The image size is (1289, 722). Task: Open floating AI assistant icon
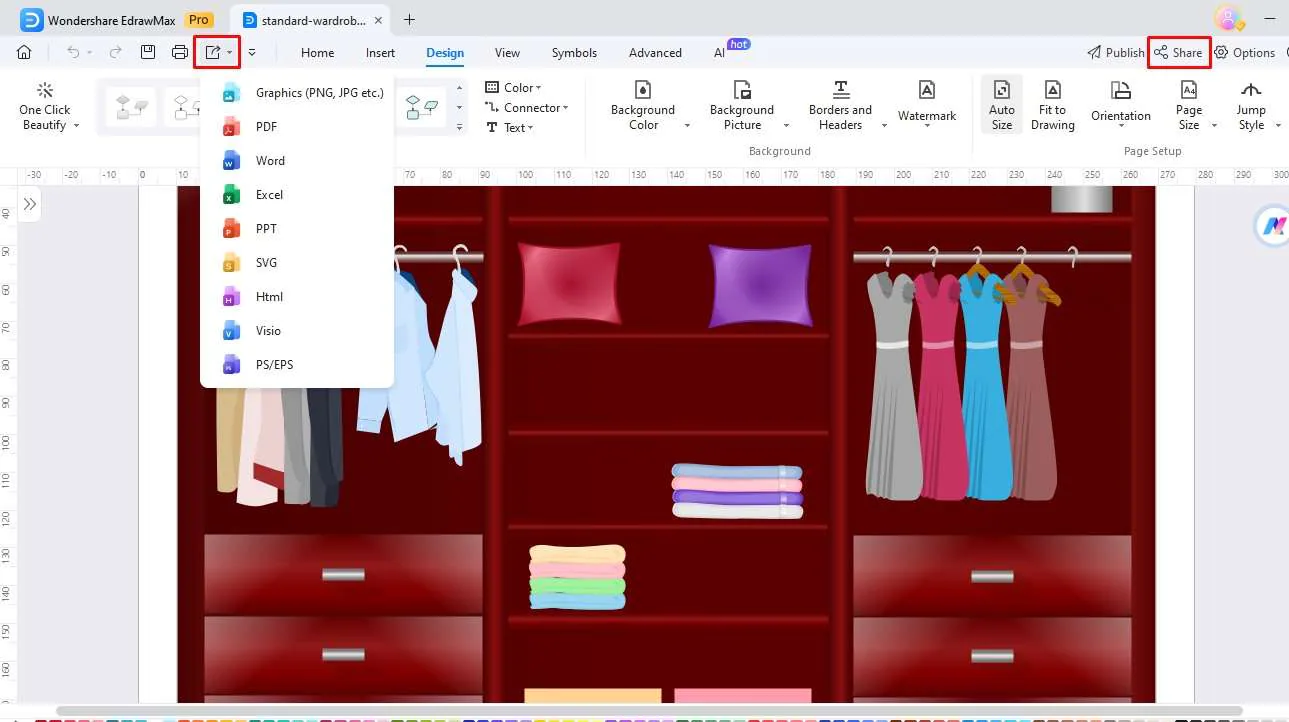[1272, 226]
